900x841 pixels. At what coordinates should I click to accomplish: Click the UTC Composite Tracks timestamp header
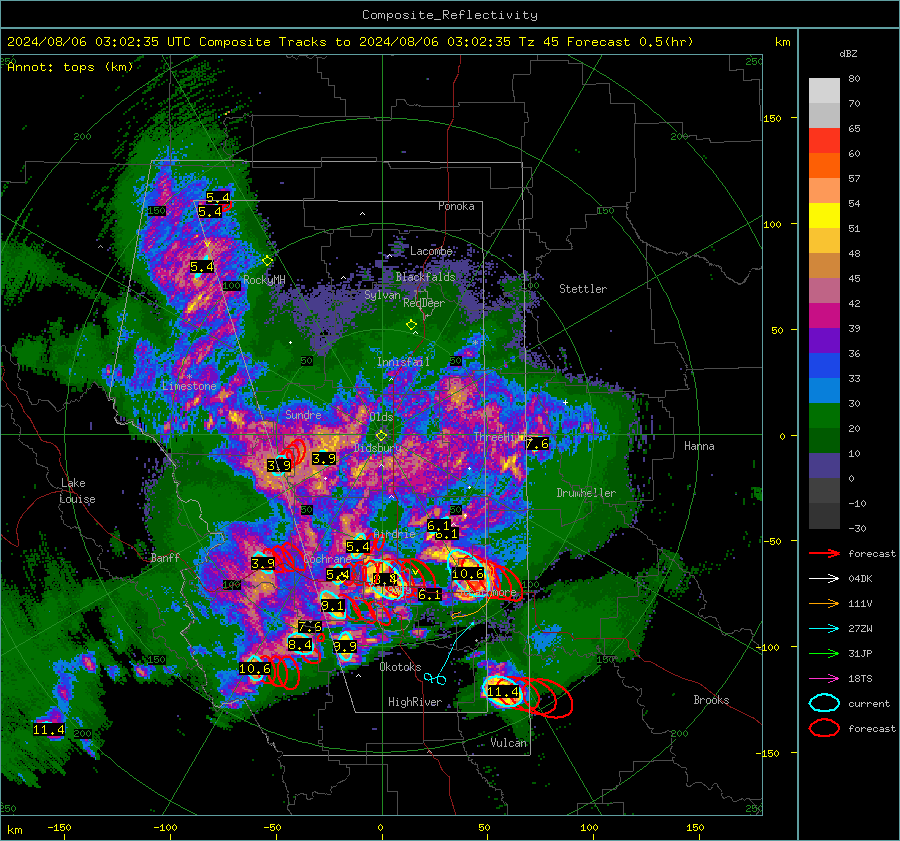(x=350, y=42)
